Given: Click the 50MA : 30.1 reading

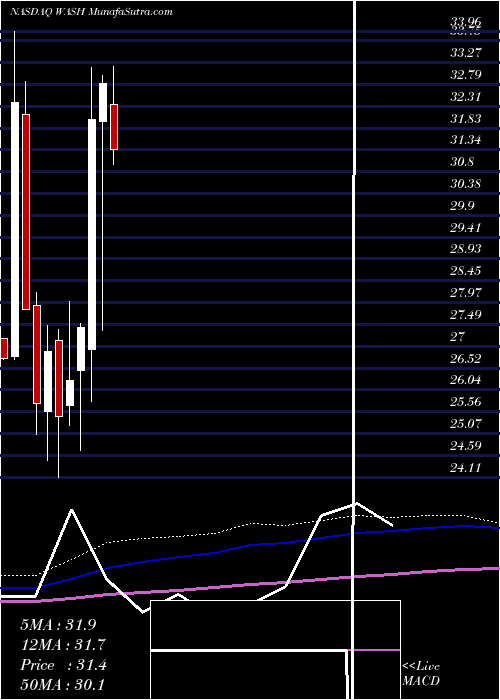Looking at the screenshot, I should (62, 684).
